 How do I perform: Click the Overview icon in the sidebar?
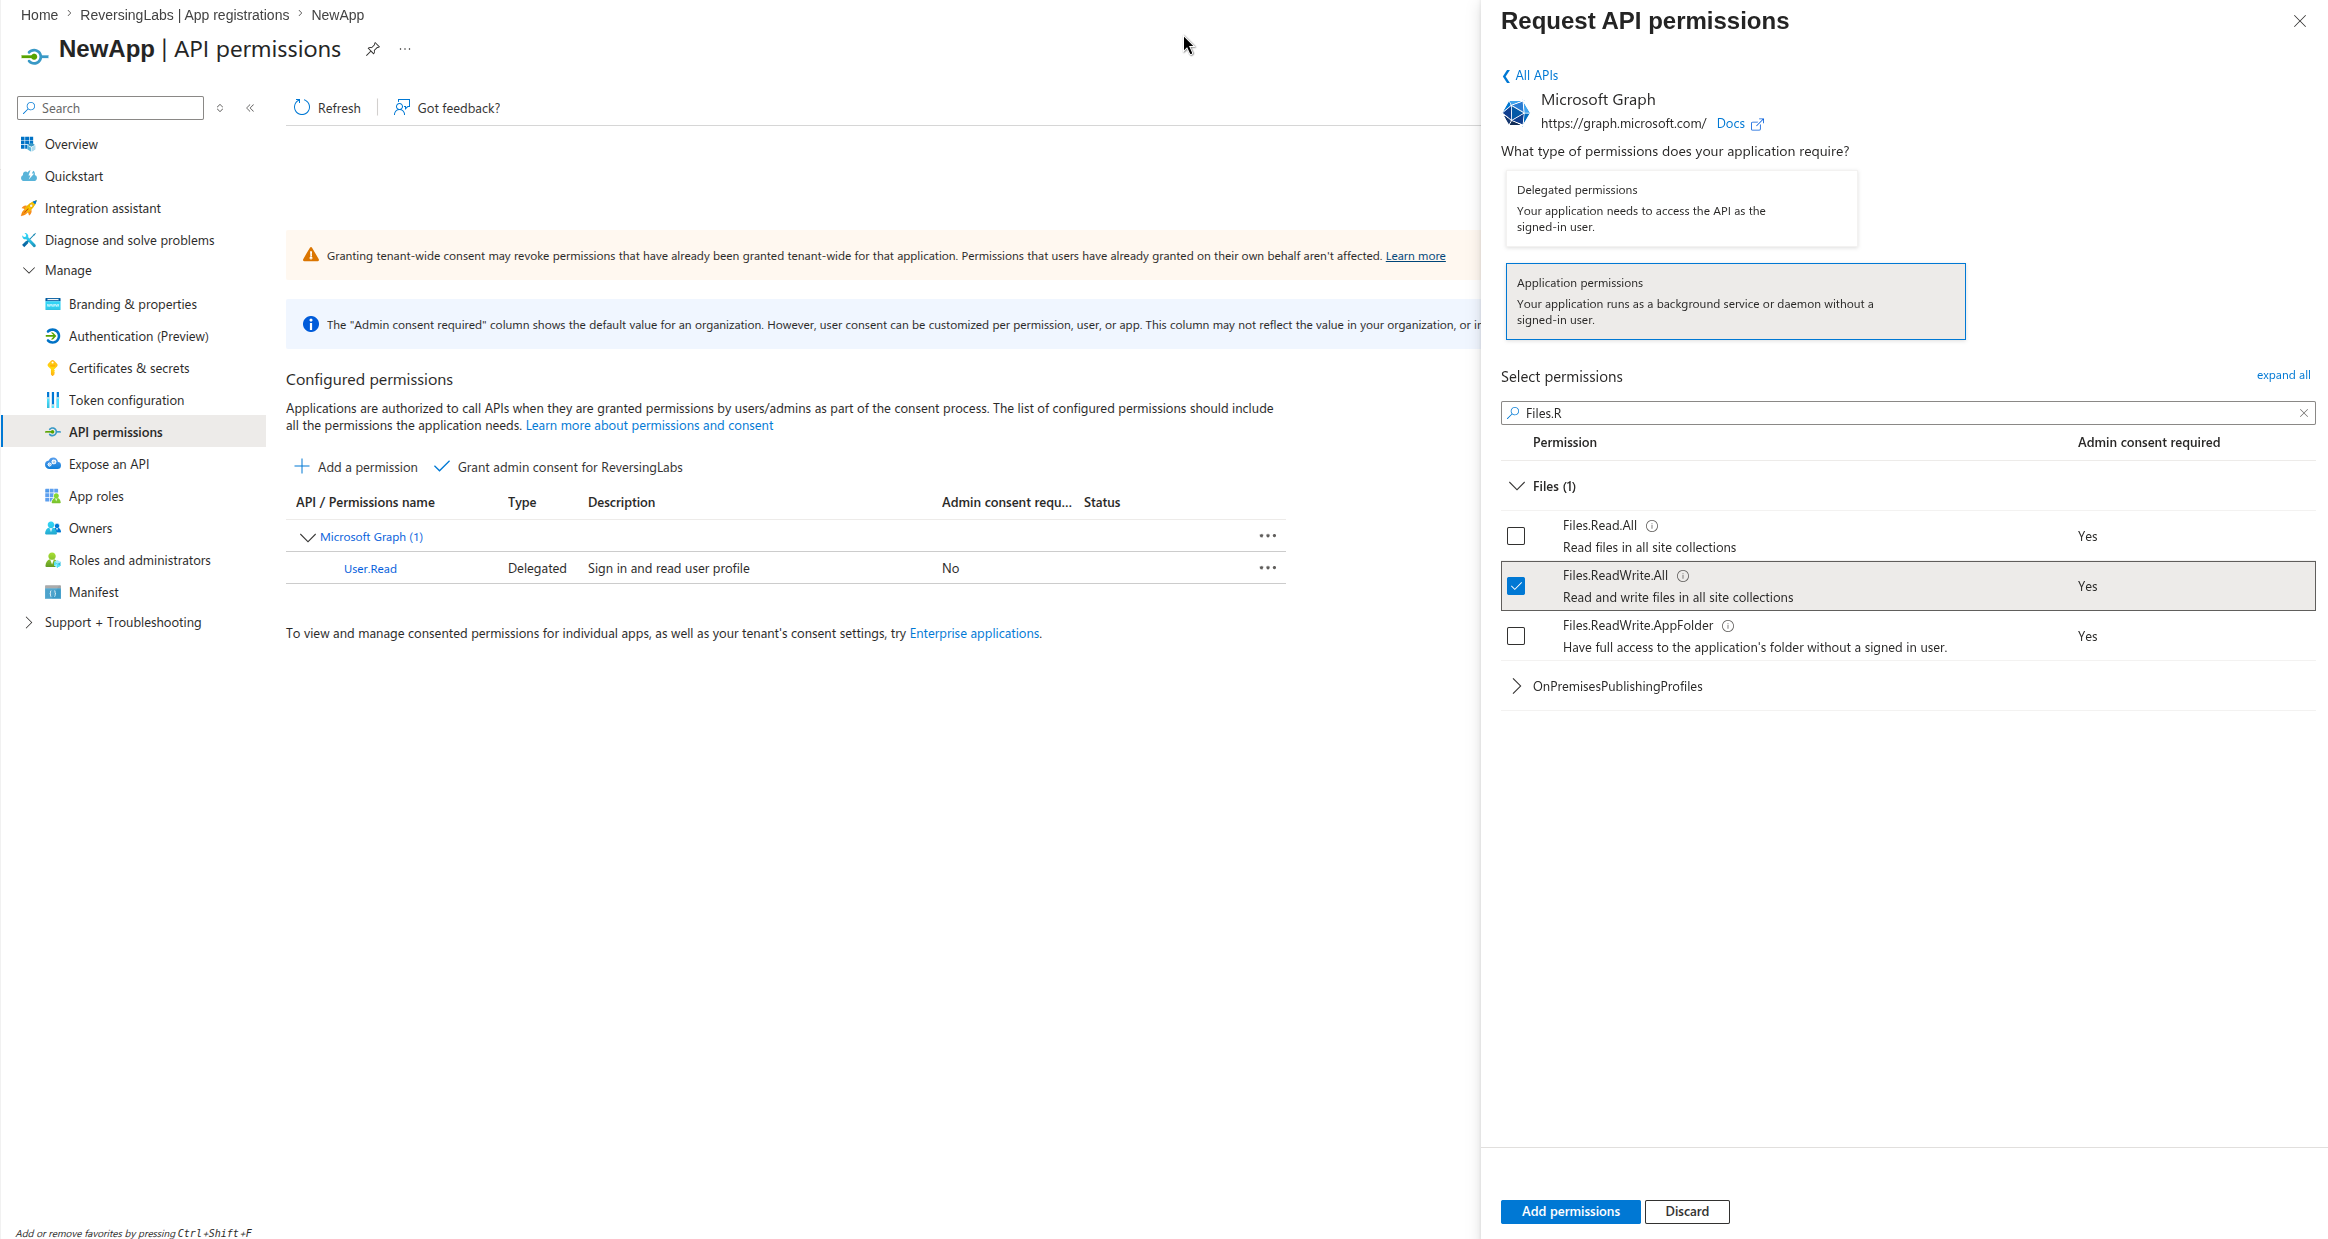pyautogui.click(x=28, y=144)
